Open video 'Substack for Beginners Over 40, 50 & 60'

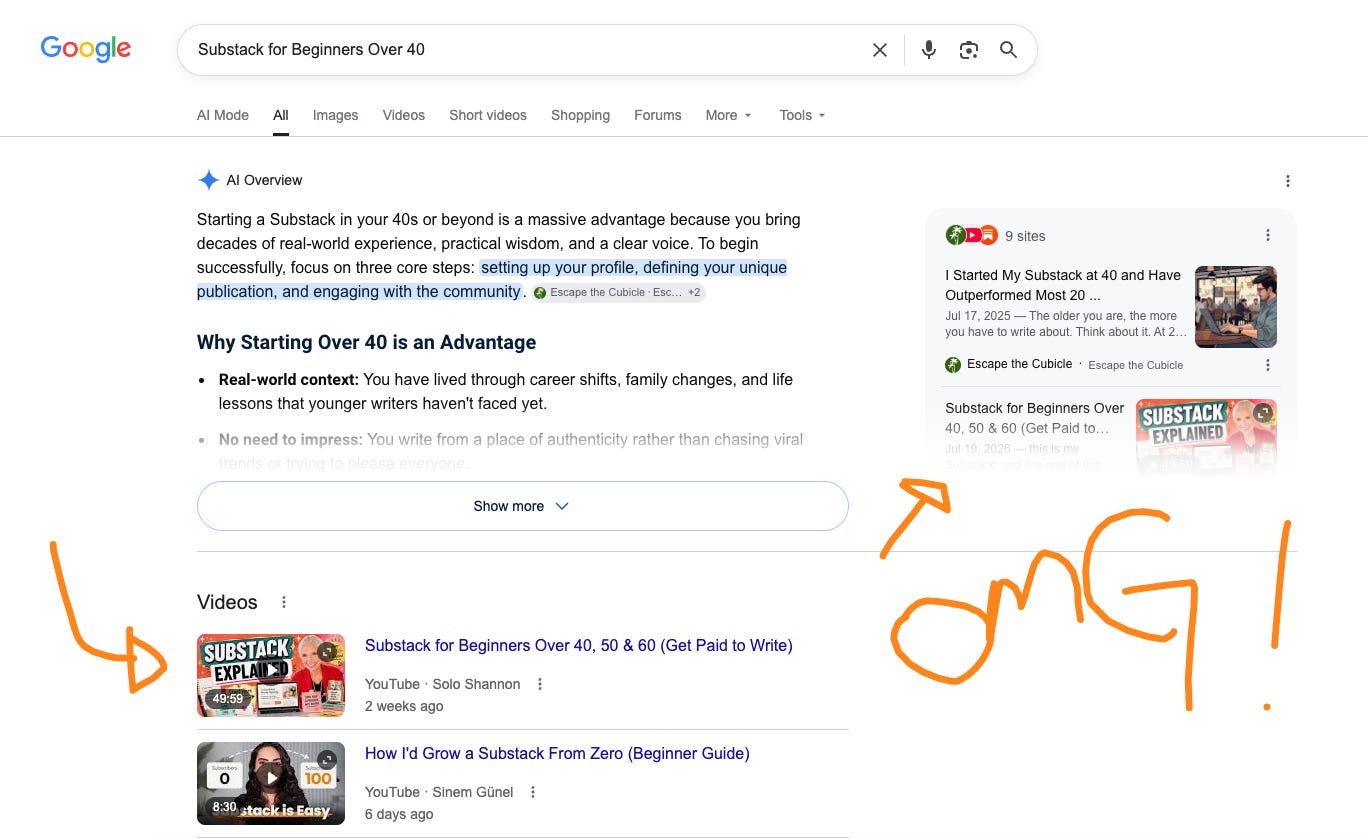coord(579,645)
